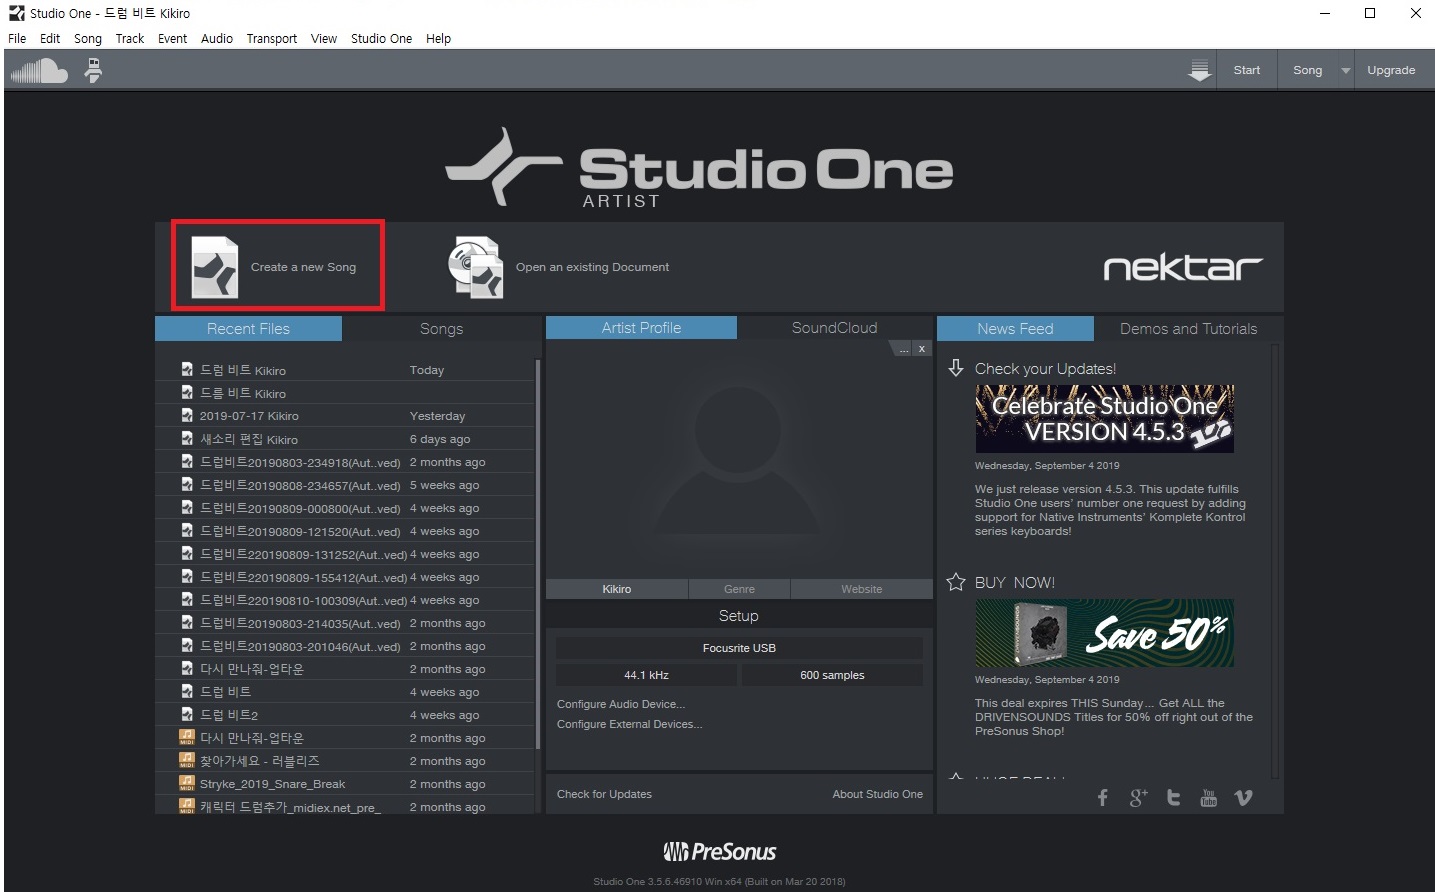This screenshot has height=892, width=1435.
Task: Open the Track menu
Action: point(130,38)
